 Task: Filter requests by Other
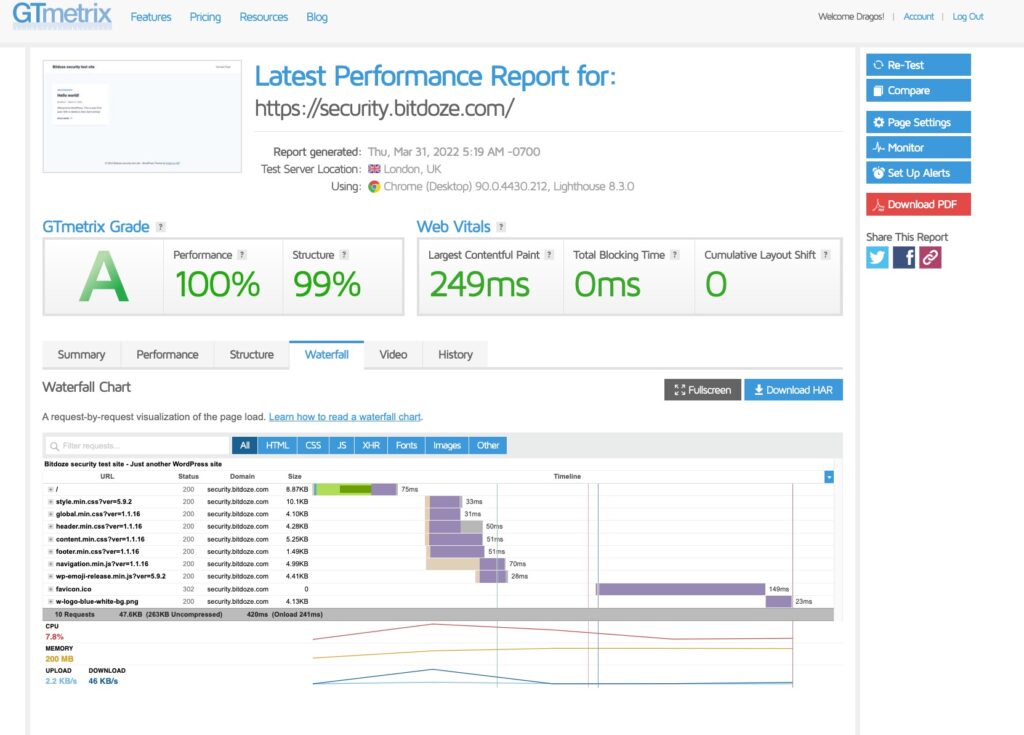[488, 446]
